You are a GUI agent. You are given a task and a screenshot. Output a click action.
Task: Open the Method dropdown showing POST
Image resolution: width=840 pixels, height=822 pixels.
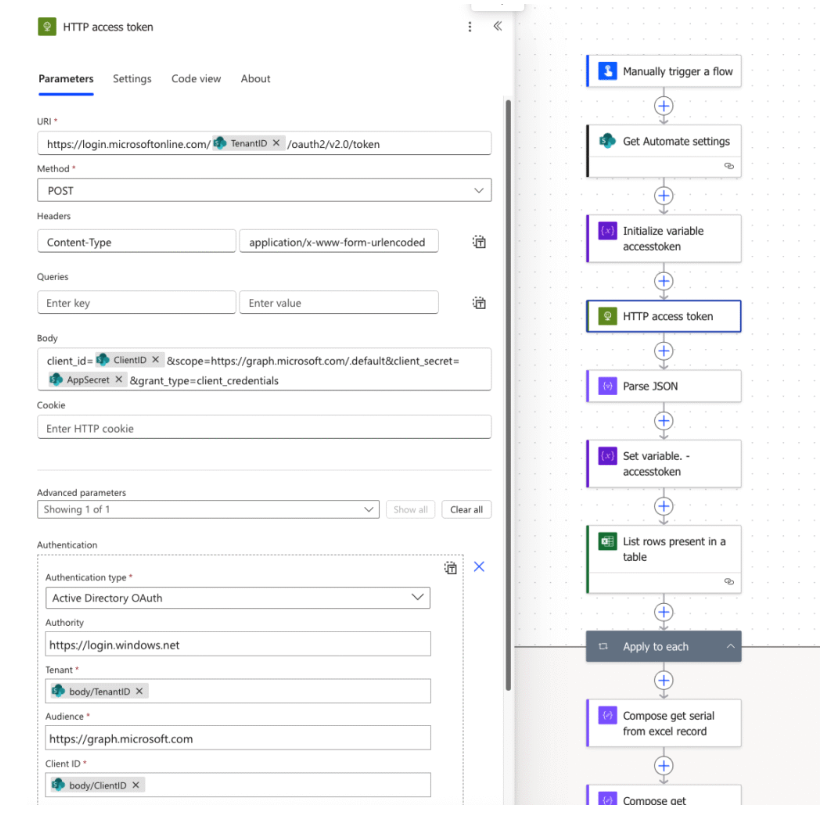coord(264,190)
